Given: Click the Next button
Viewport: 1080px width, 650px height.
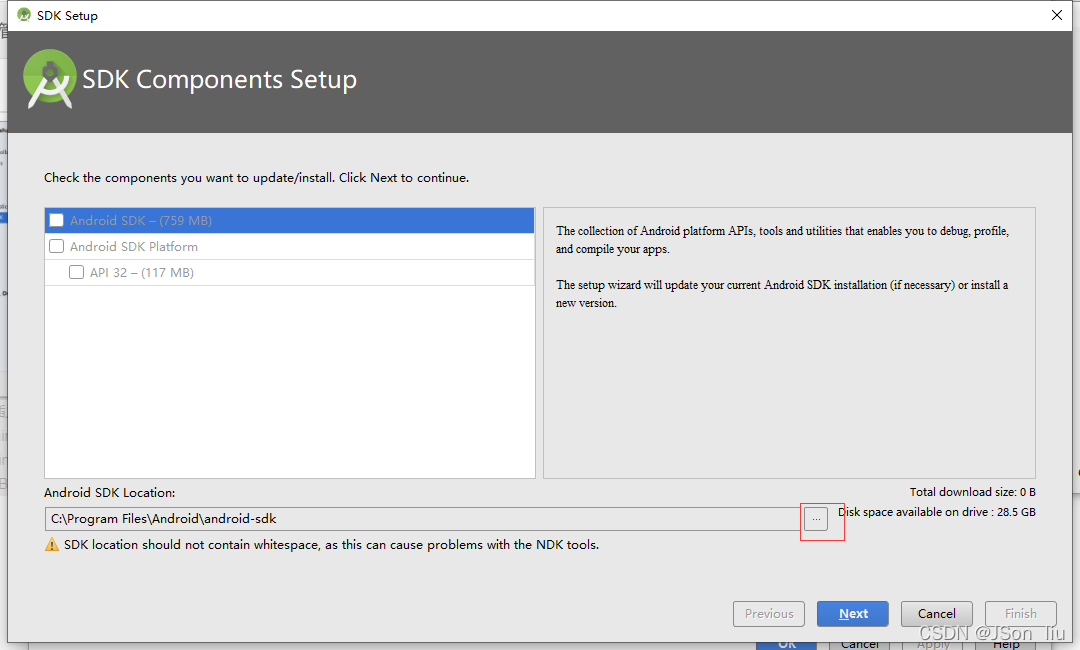Looking at the screenshot, I should 853,614.
